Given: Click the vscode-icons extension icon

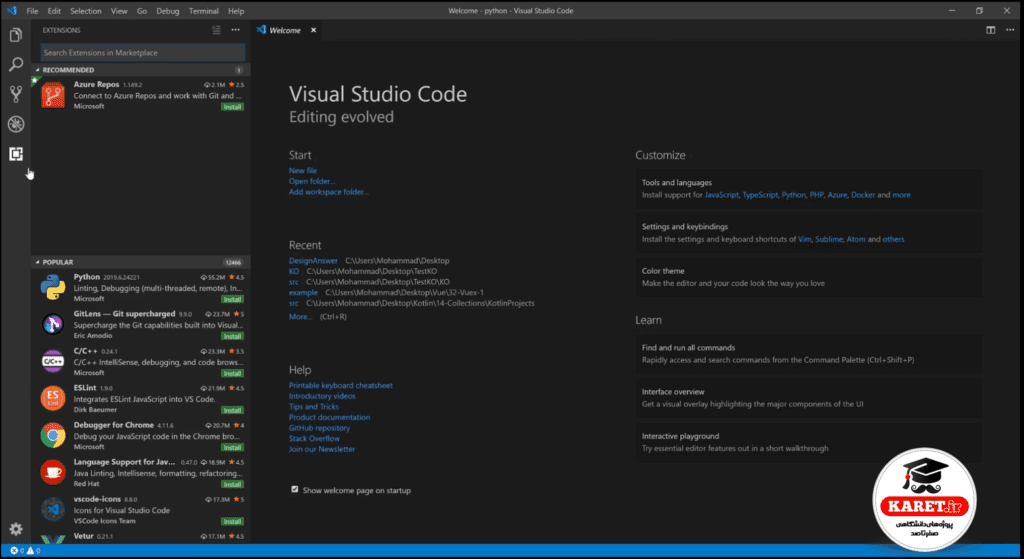Looking at the screenshot, I should [53, 509].
